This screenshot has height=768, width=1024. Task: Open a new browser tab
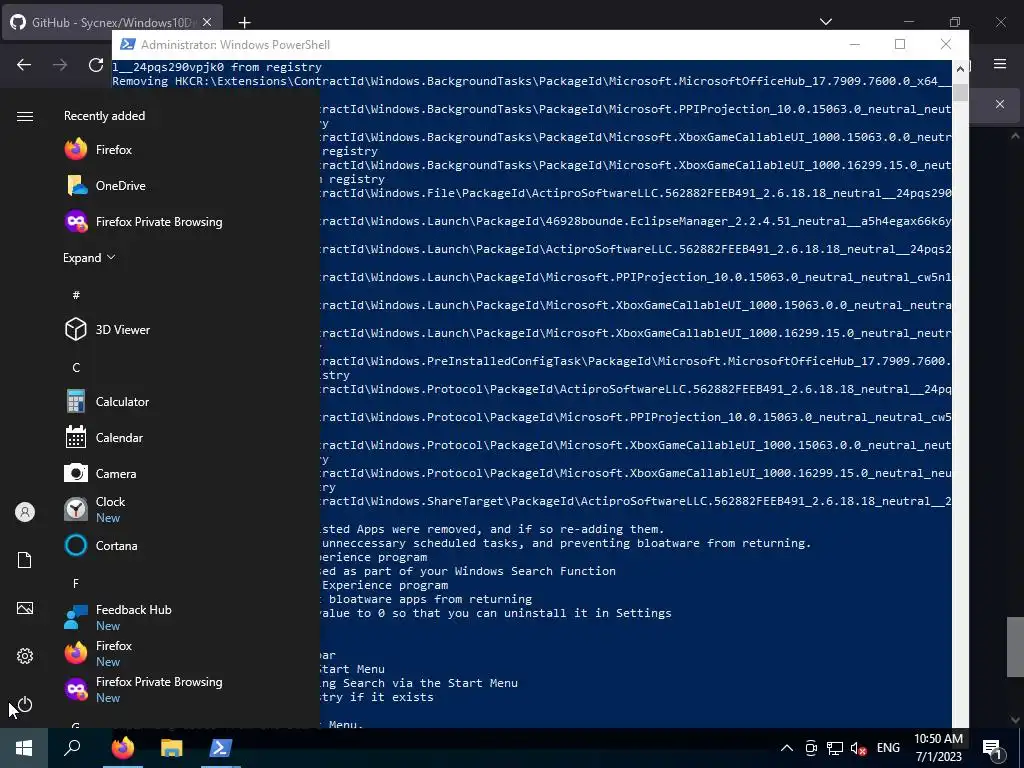(x=244, y=23)
